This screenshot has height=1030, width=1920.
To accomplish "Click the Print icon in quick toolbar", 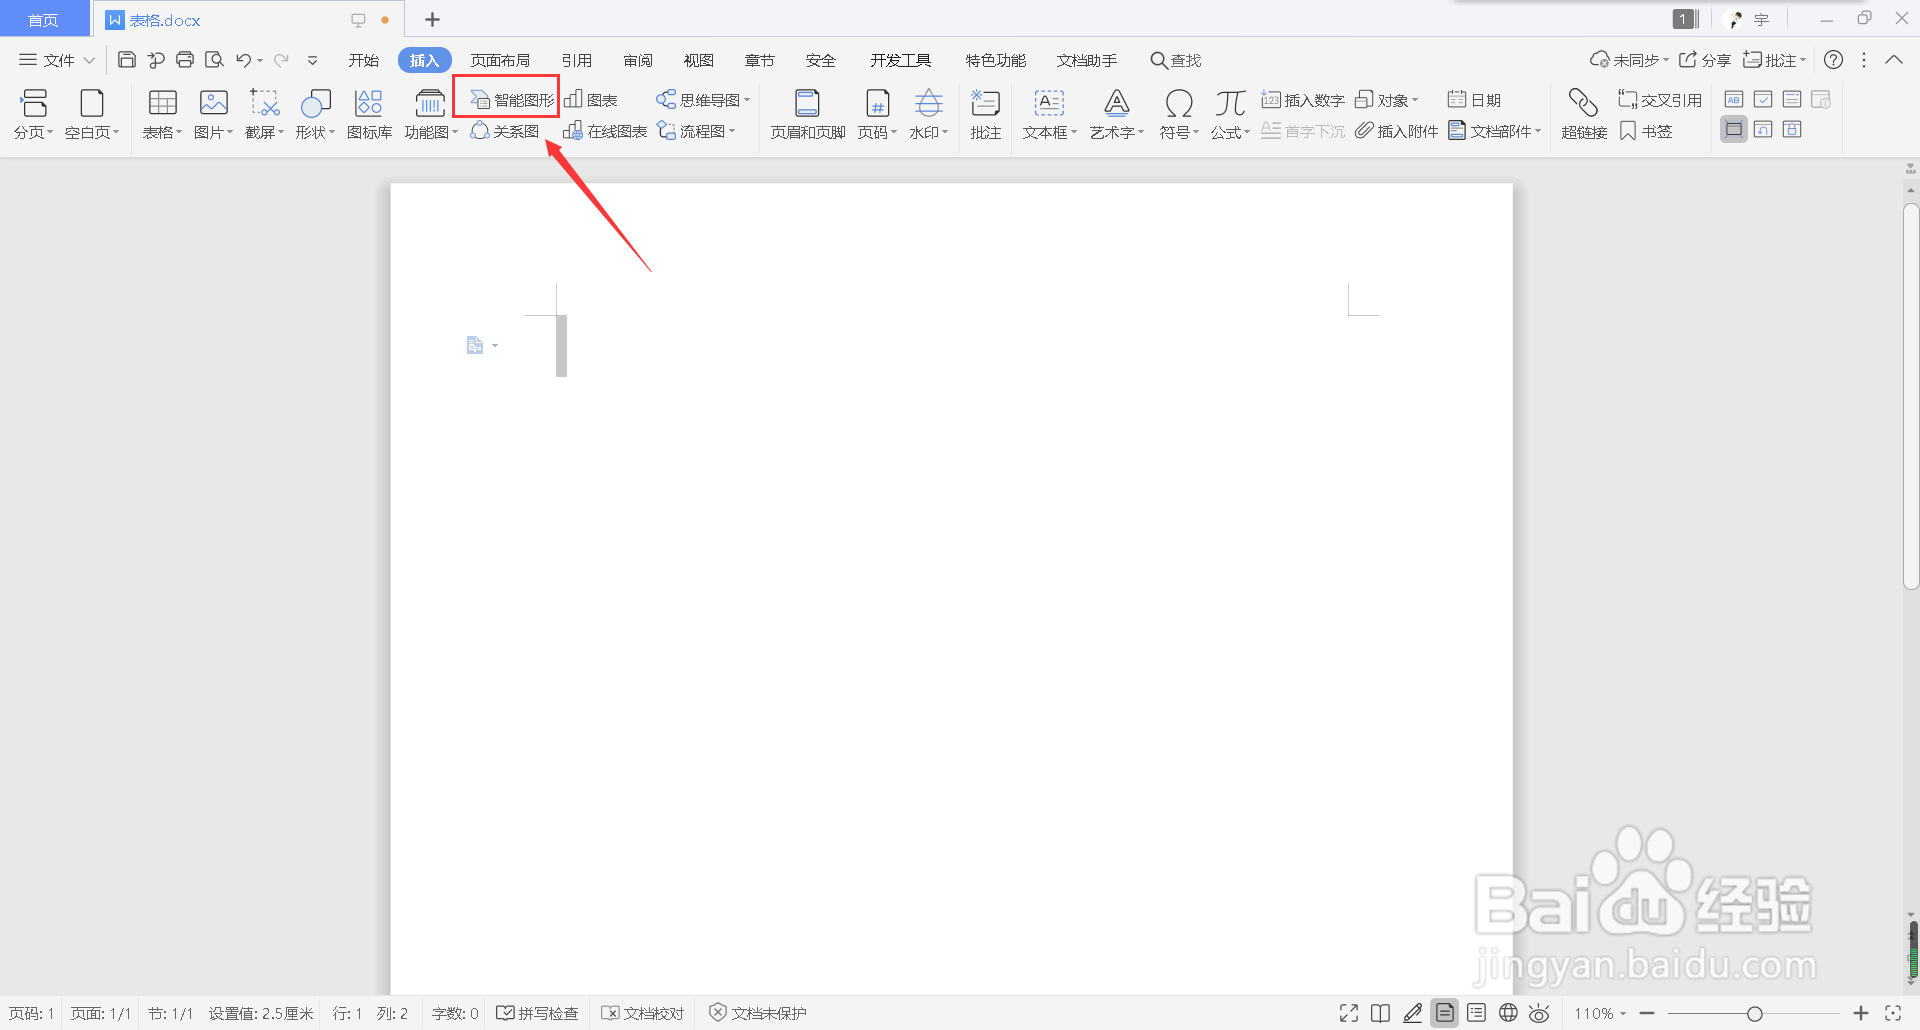I will (185, 60).
